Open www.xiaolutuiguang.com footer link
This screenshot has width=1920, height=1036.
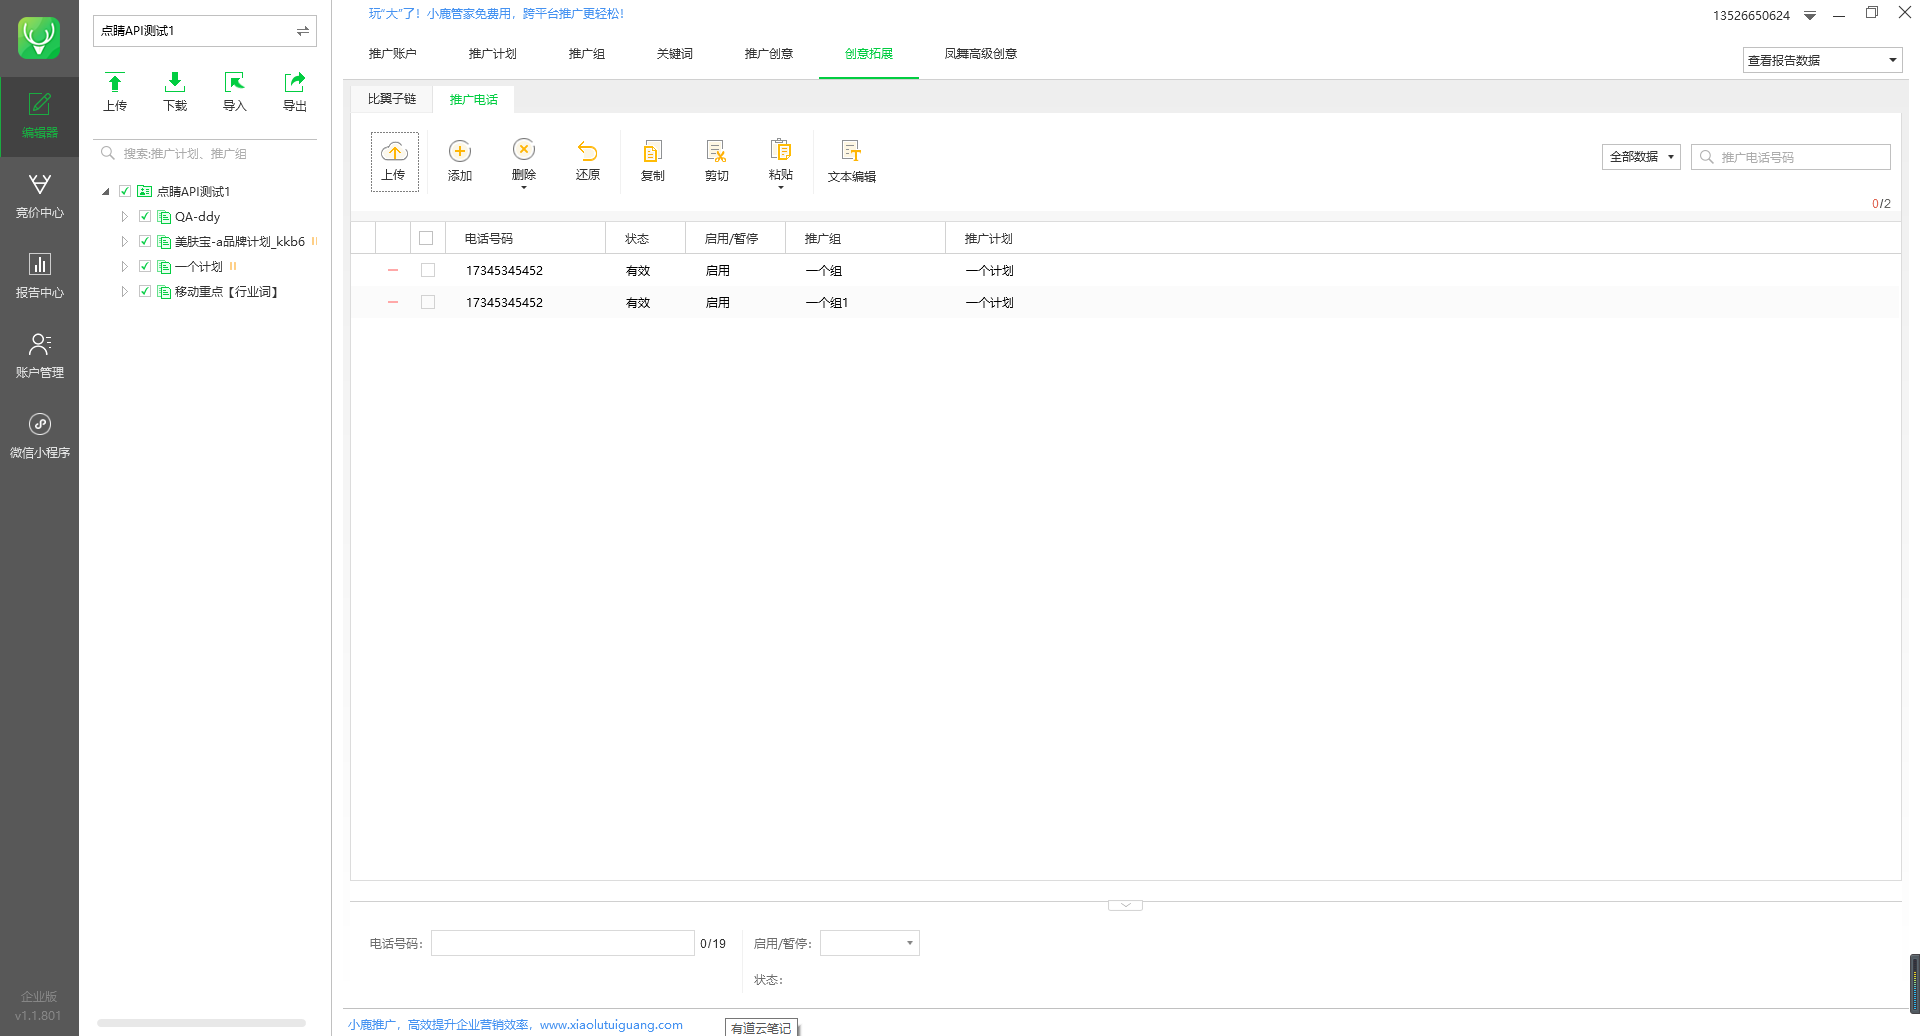(611, 1024)
